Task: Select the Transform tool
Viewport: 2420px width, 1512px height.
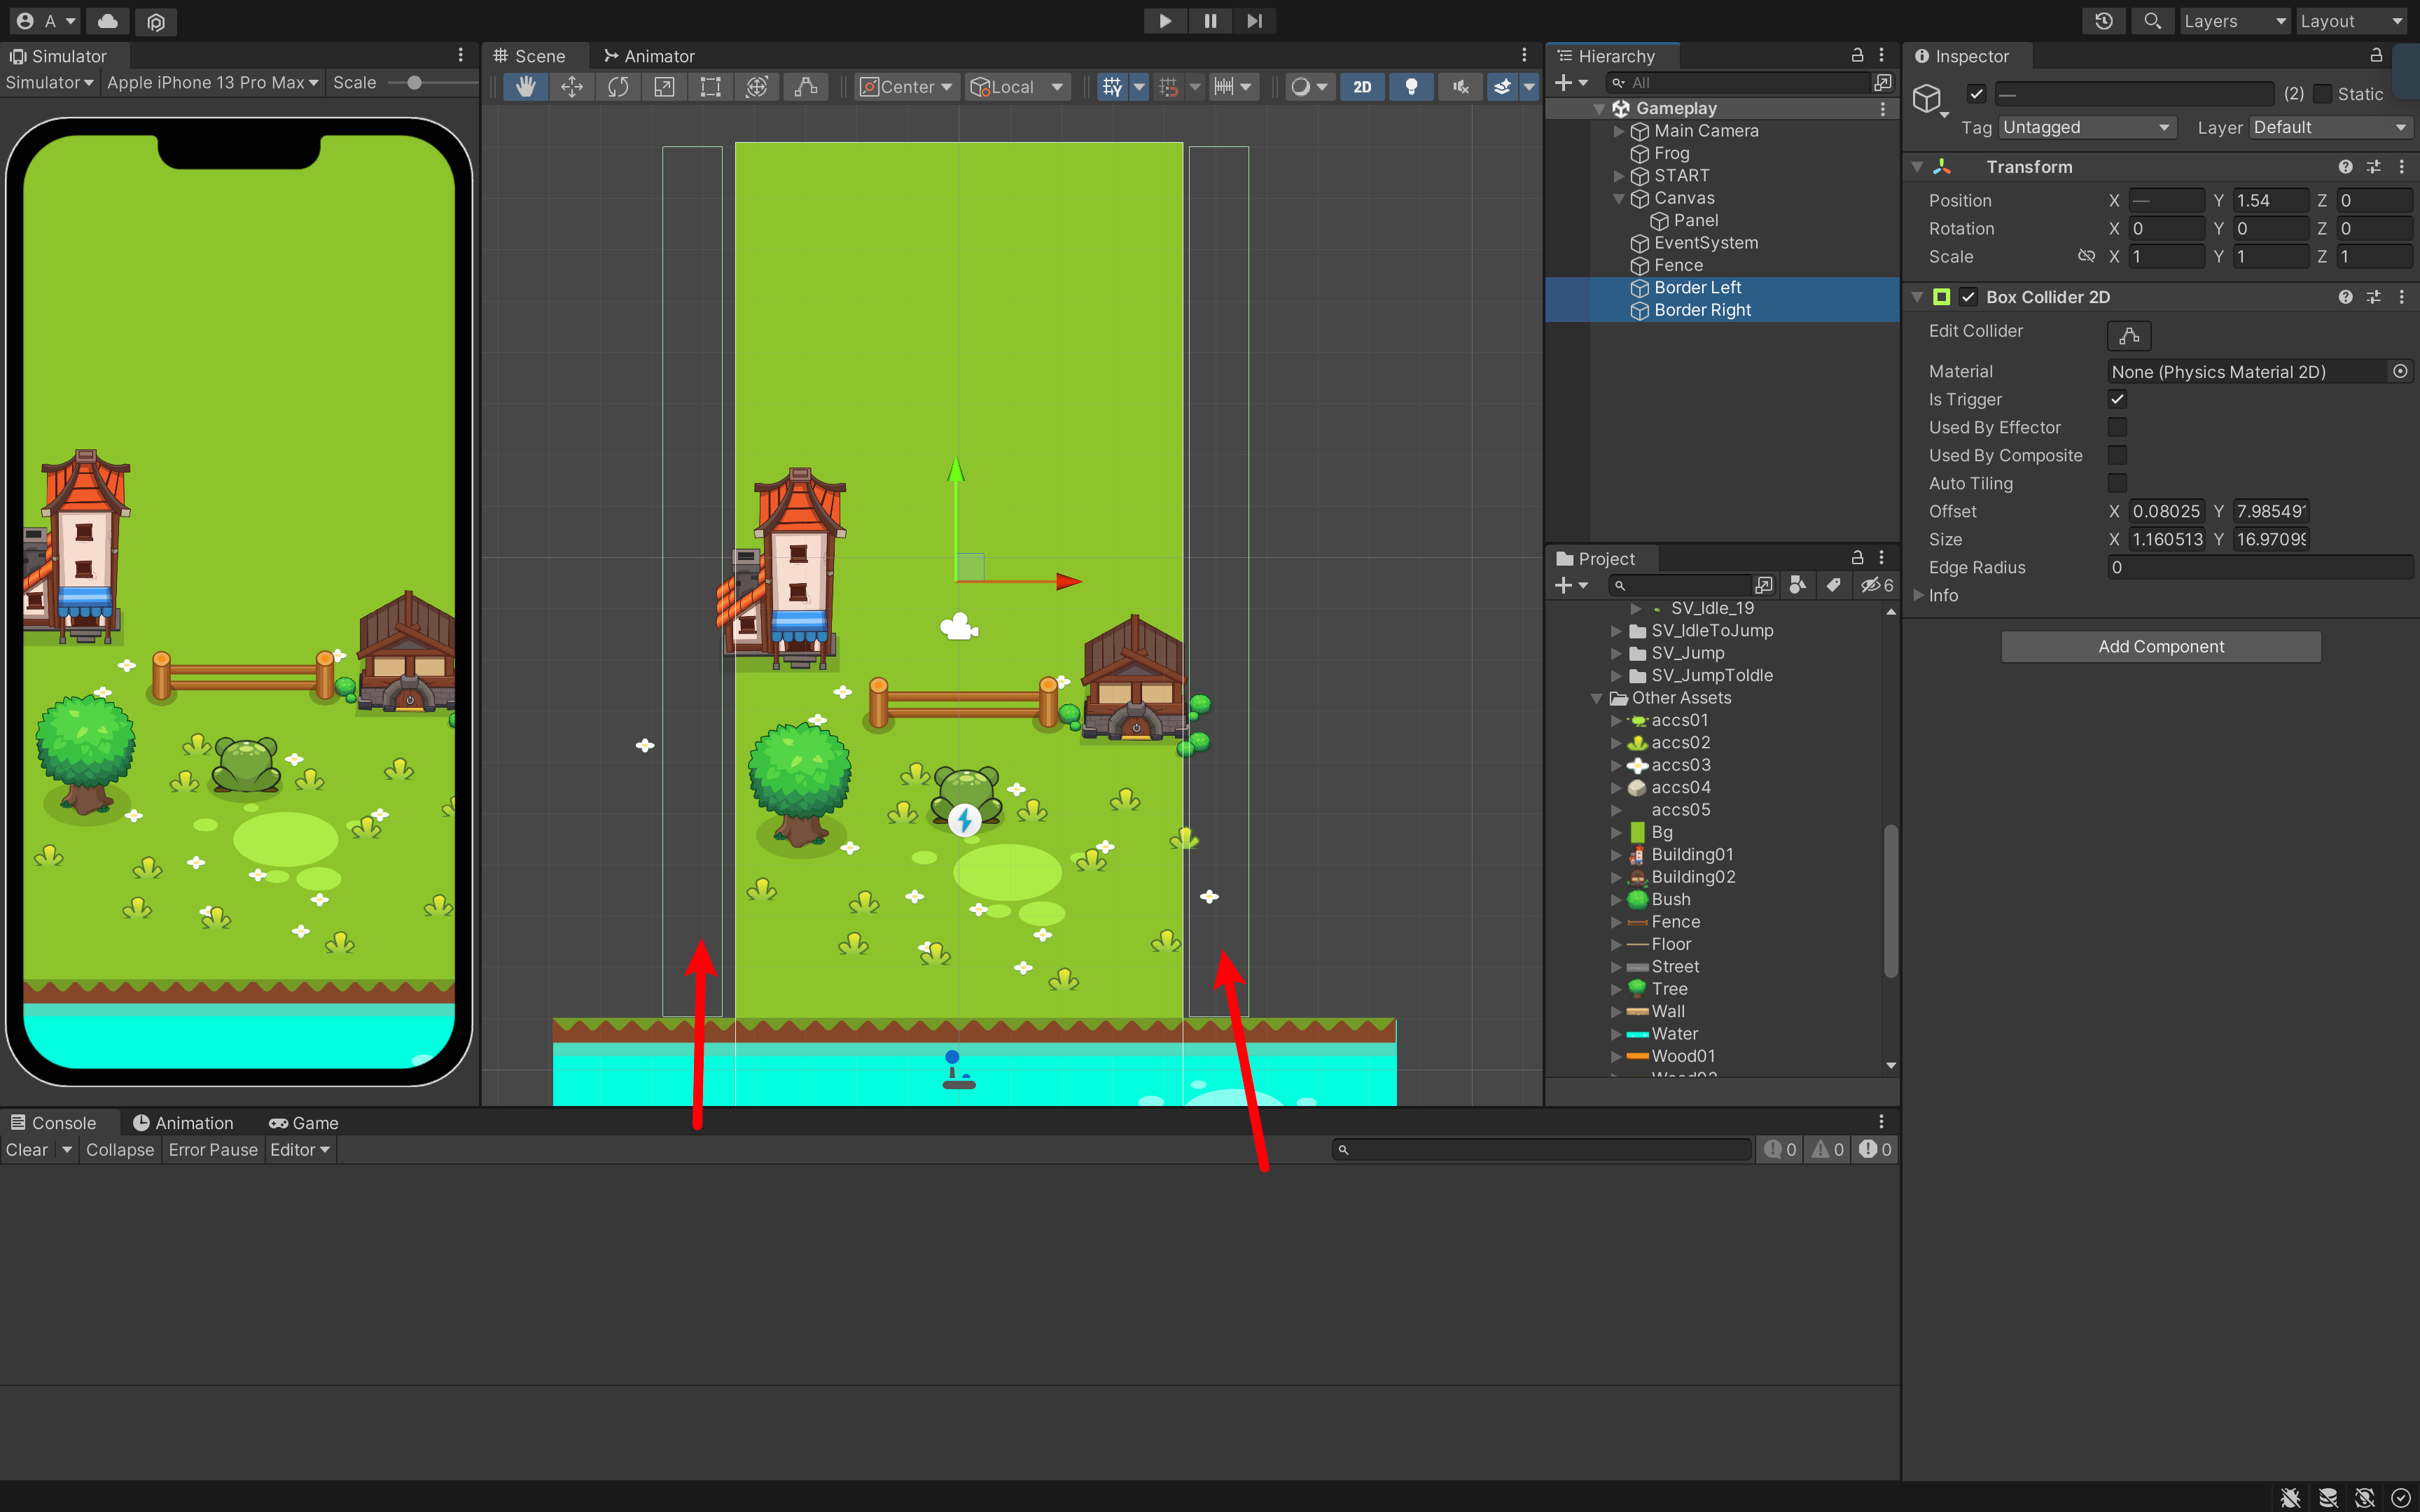Action: 757,87
